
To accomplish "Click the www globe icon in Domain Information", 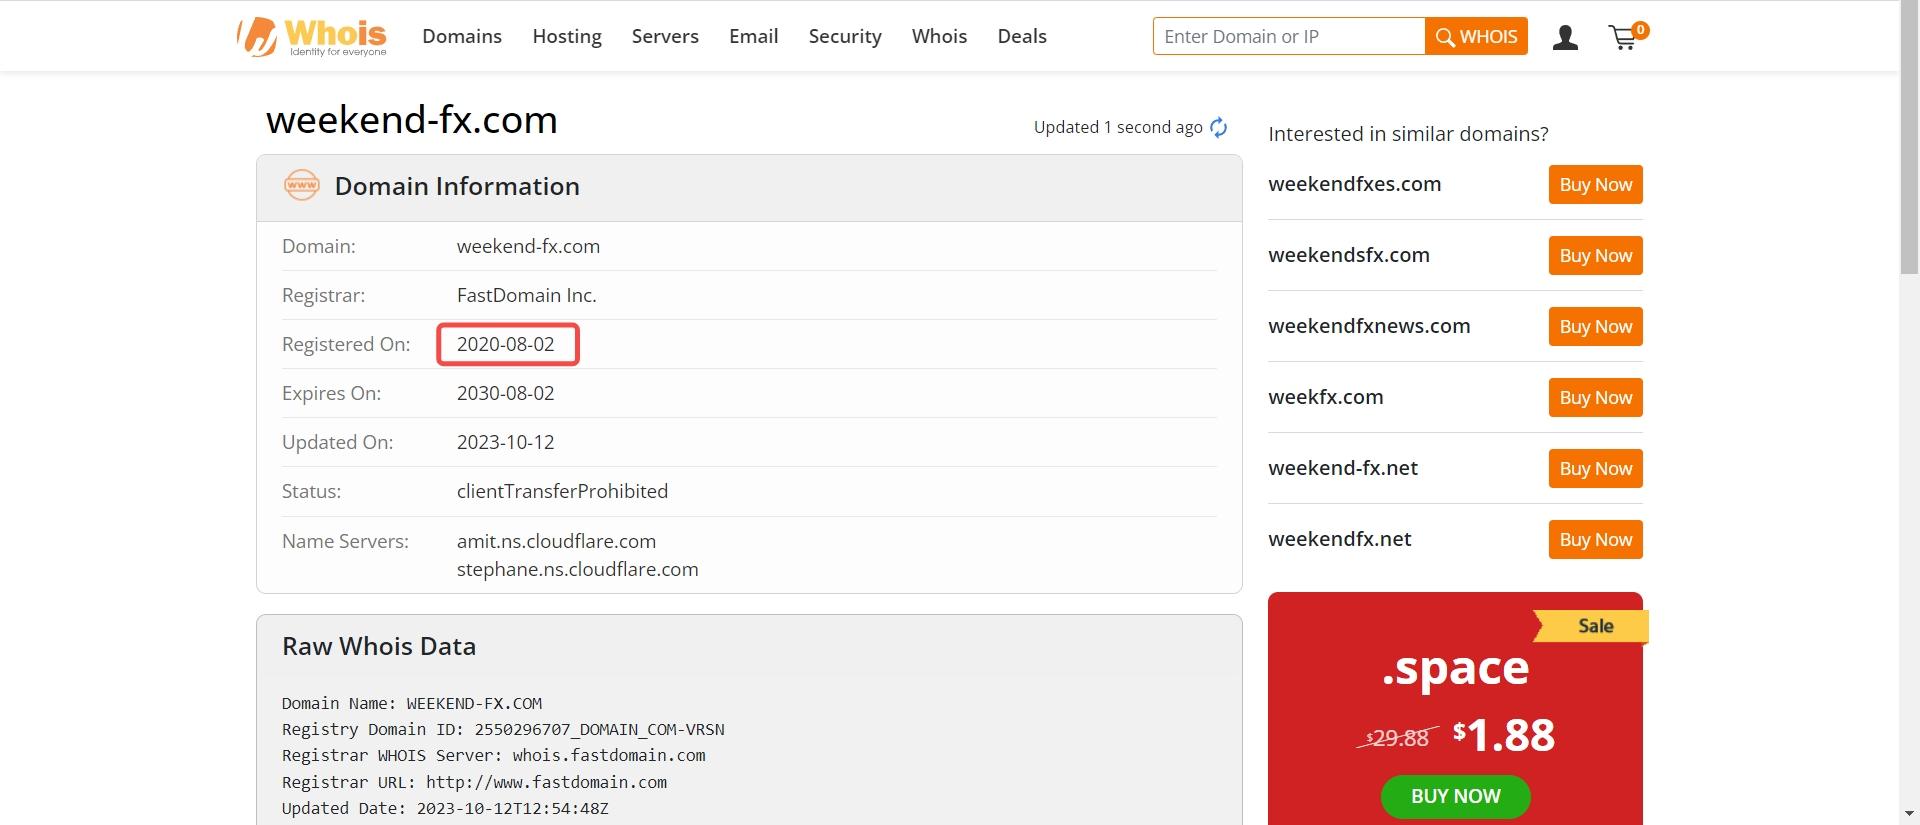I will [x=302, y=185].
